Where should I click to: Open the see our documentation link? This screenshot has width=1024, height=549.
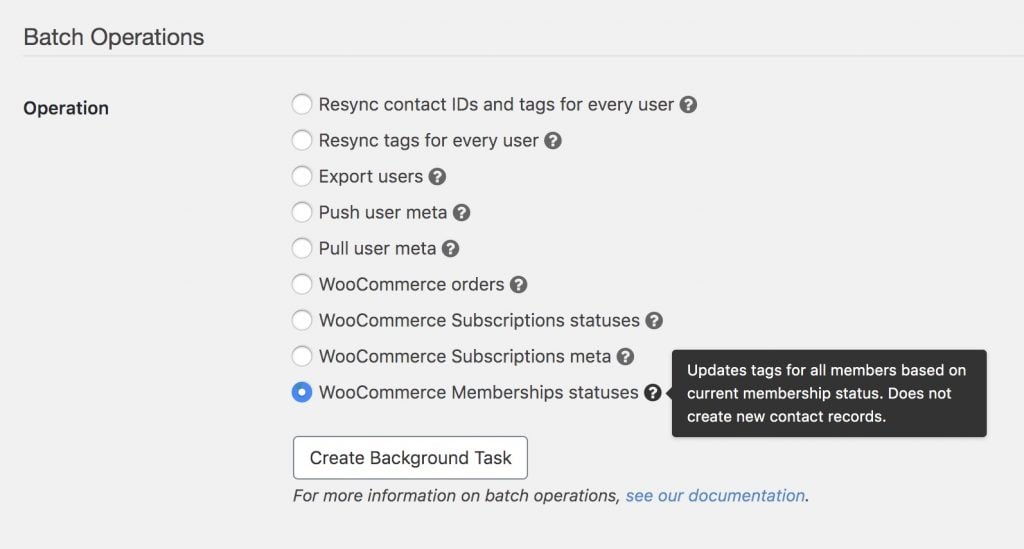[715, 495]
